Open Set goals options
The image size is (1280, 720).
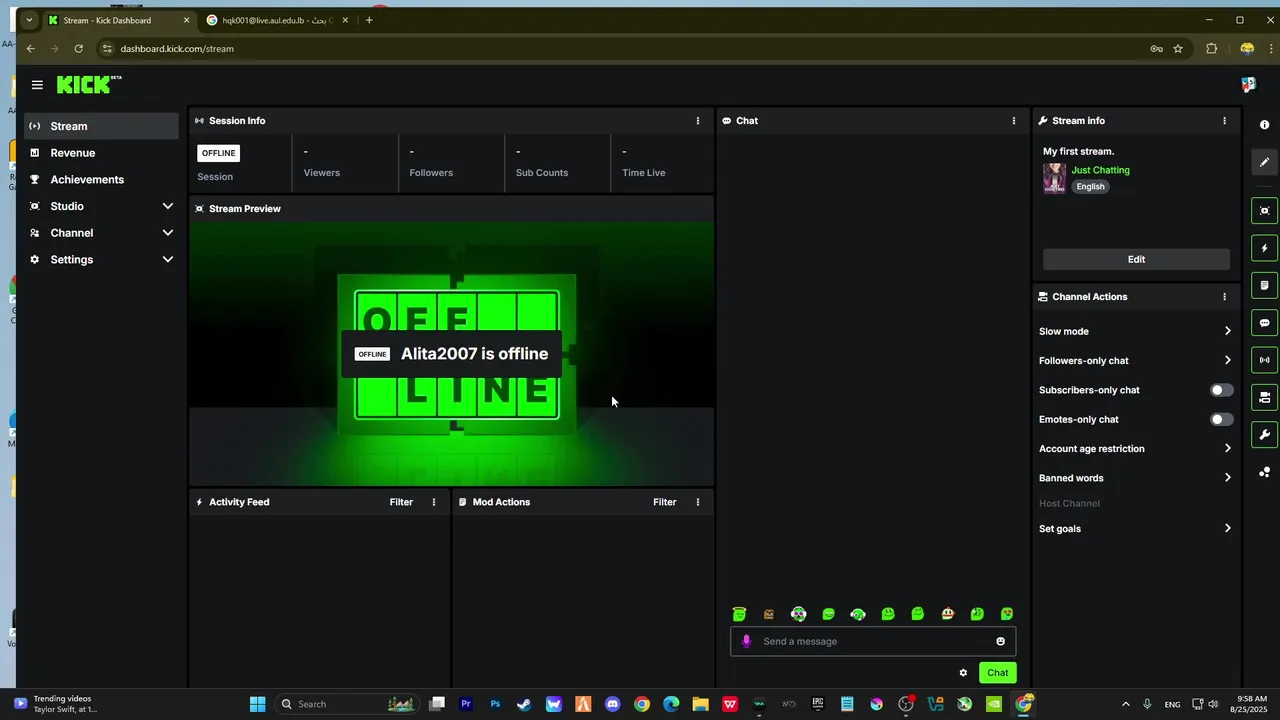[x=1135, y=529]
